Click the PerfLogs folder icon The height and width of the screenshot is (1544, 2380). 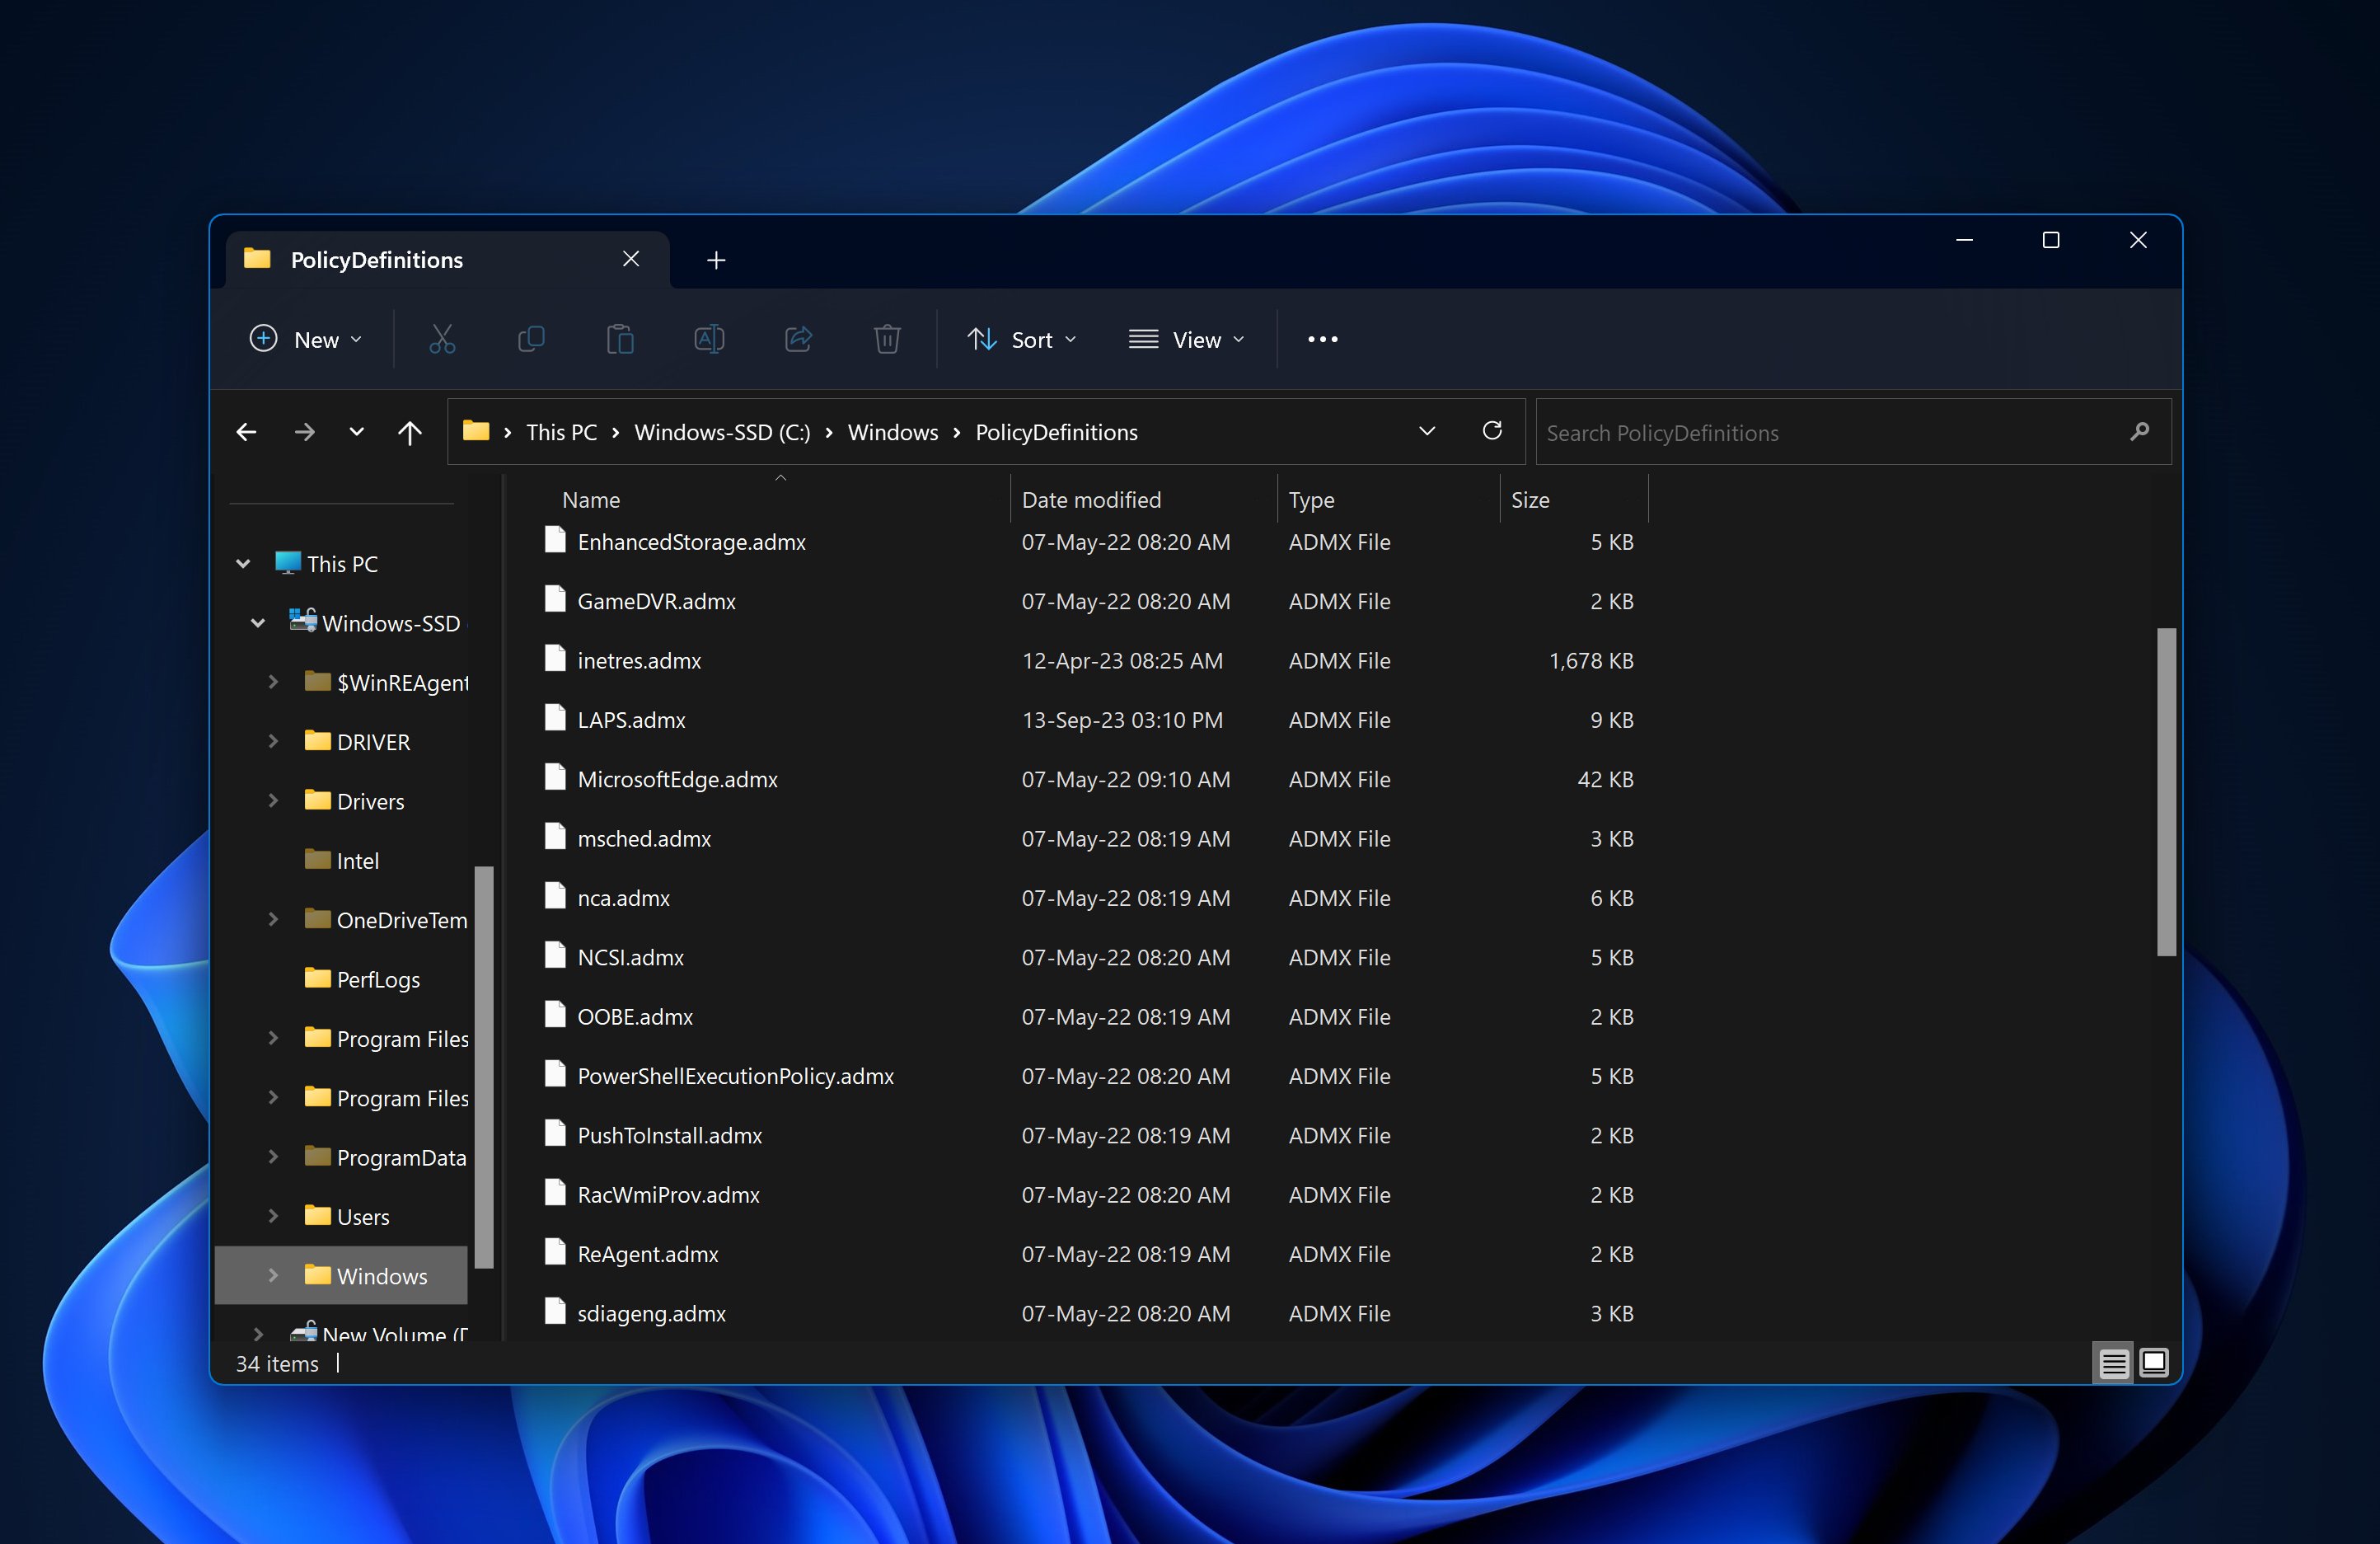pos(318,978)
